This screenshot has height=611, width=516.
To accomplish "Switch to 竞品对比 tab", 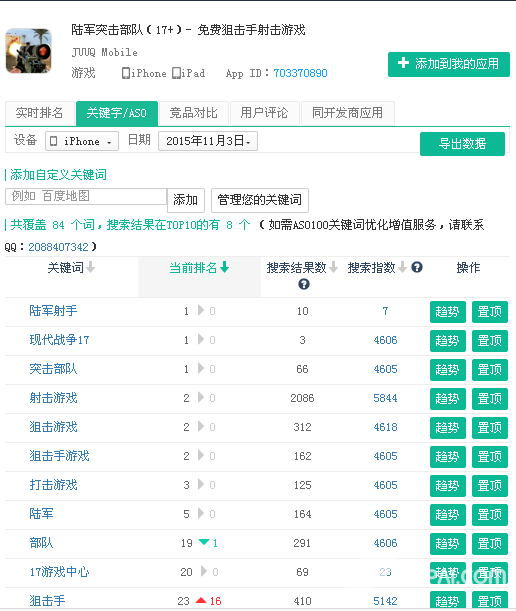I will [194, 113].
